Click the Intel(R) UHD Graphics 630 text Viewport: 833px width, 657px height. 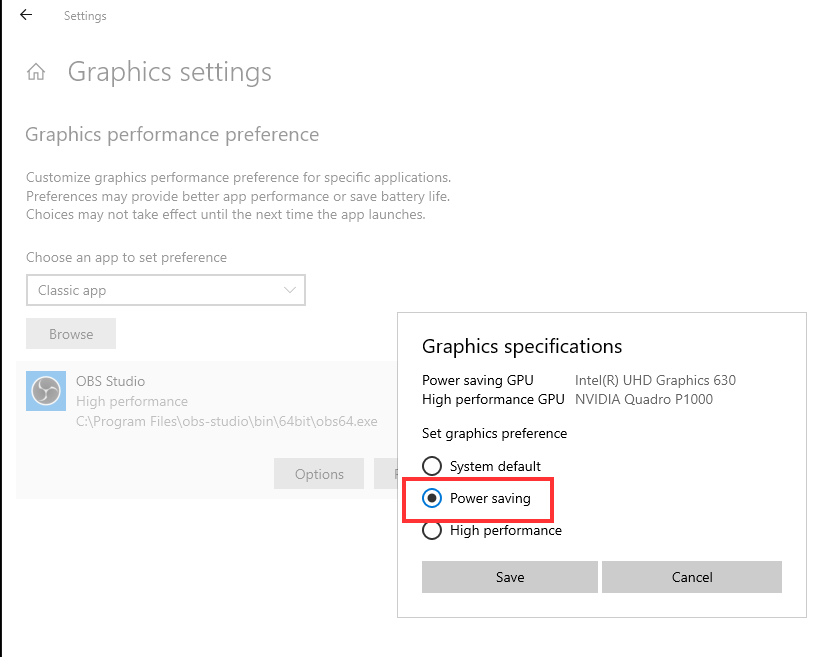[655, 380]
